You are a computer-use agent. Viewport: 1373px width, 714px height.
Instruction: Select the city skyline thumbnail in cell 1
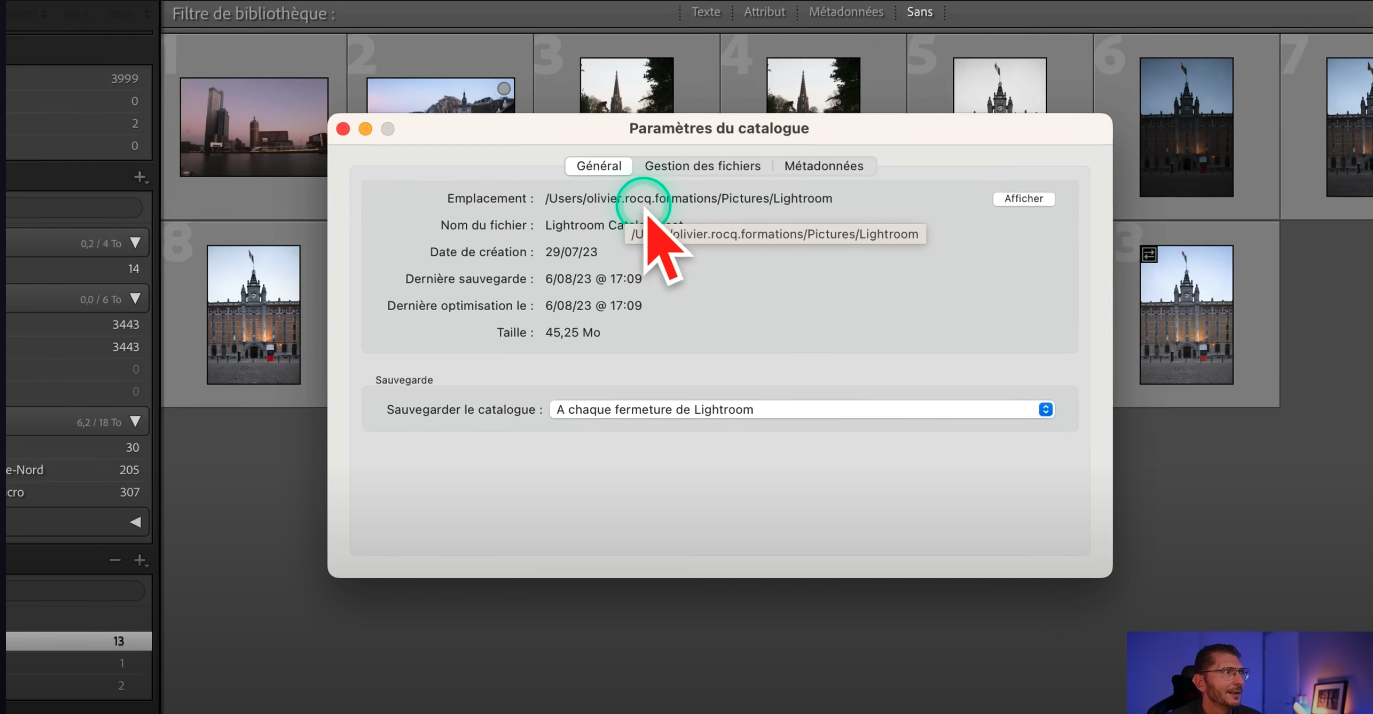click(254, 127)
